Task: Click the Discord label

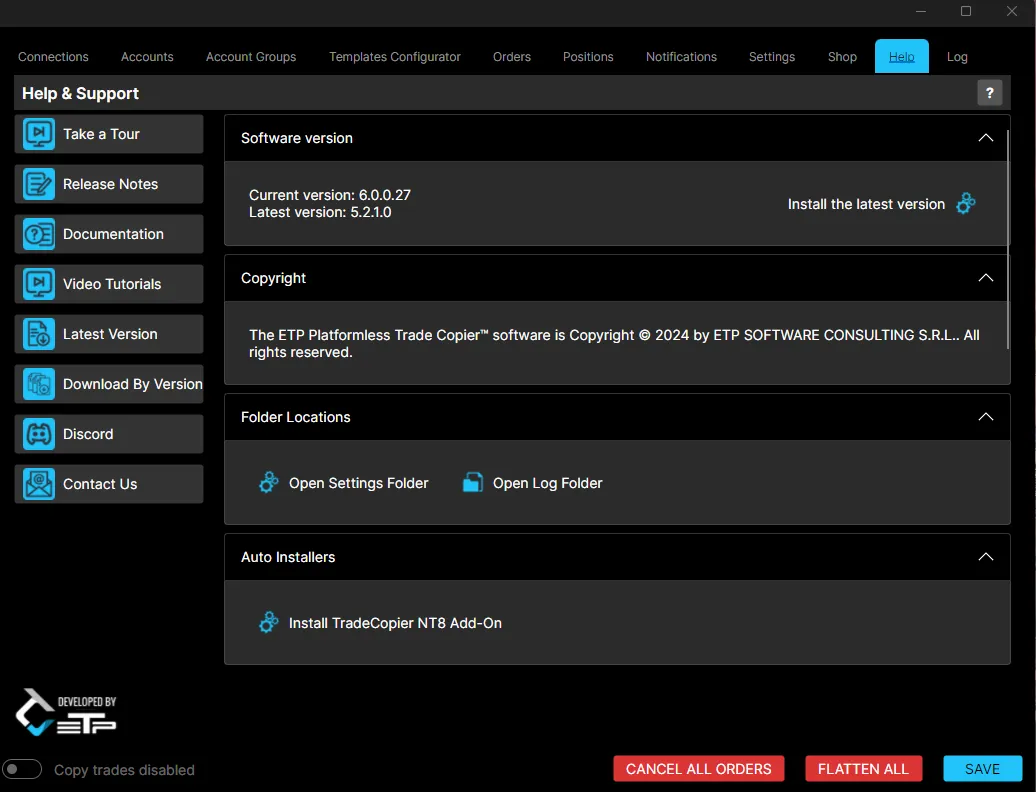Action: (88, 434)
